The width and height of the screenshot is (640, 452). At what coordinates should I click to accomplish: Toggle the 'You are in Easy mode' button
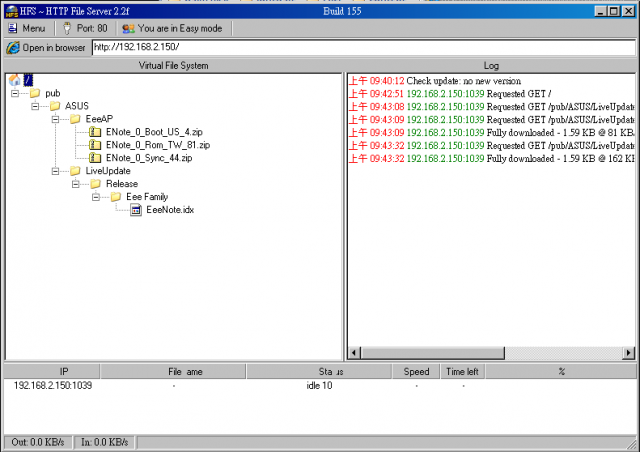coord(172,28)
